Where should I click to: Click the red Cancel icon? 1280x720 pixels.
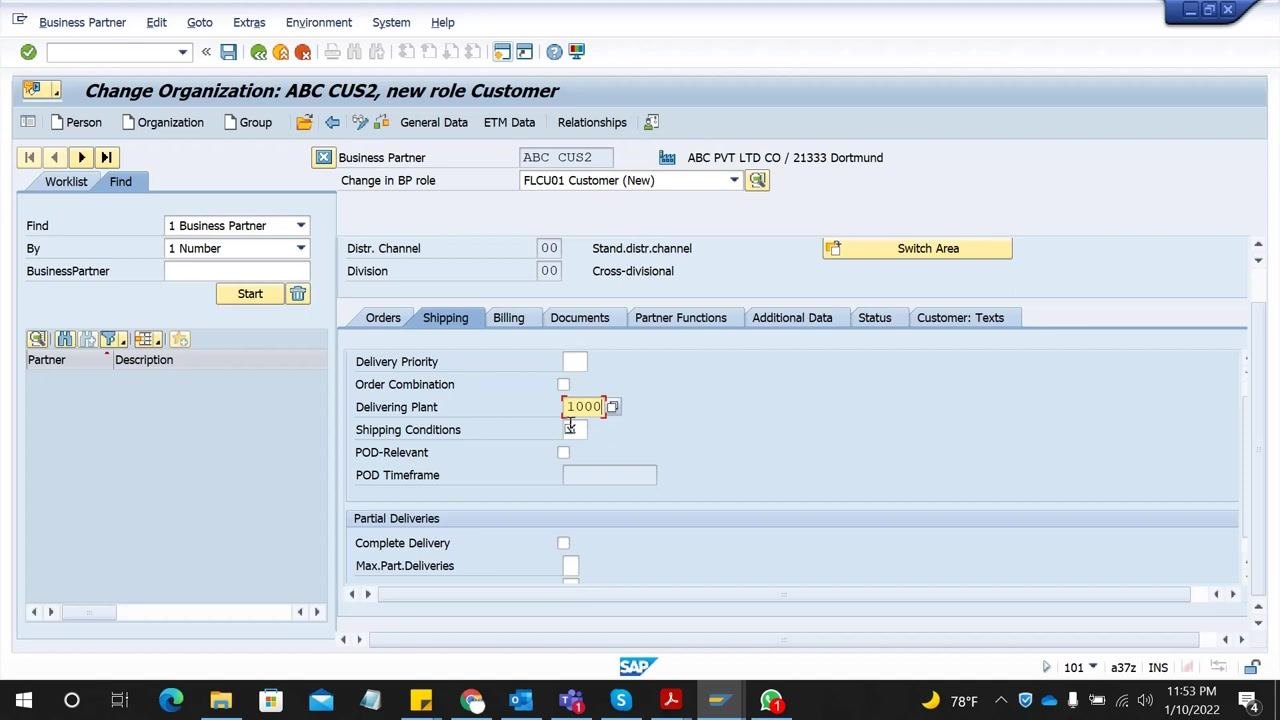point(303,52)
